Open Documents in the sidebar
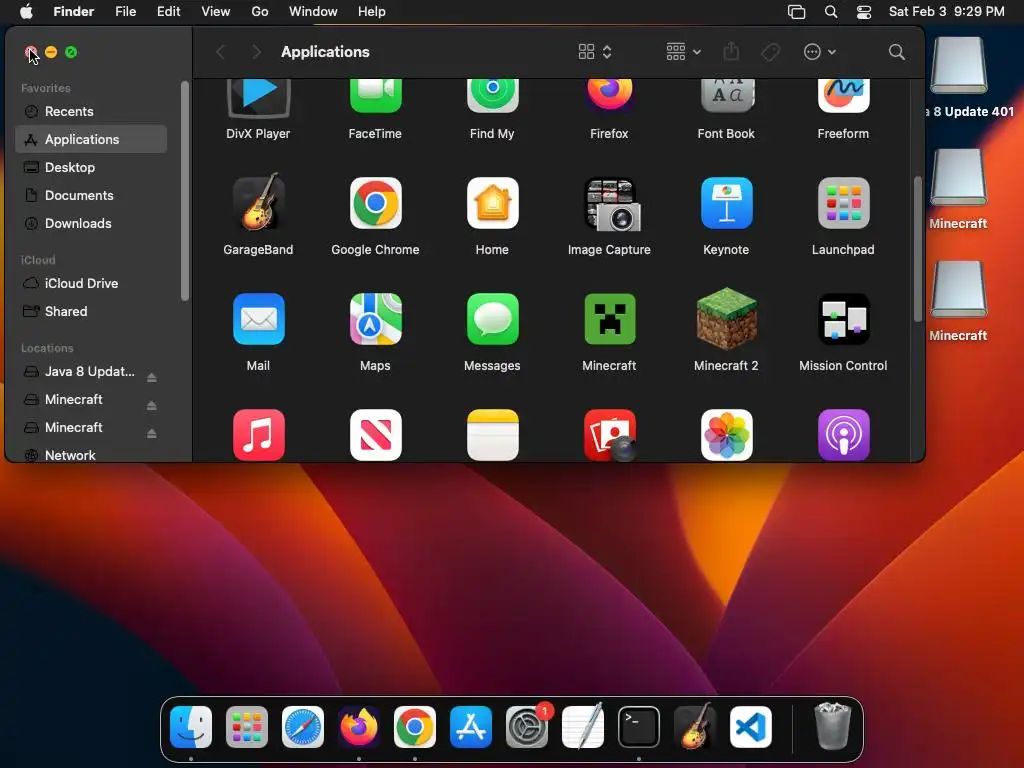1024x768 pixels. click(91, 195)
